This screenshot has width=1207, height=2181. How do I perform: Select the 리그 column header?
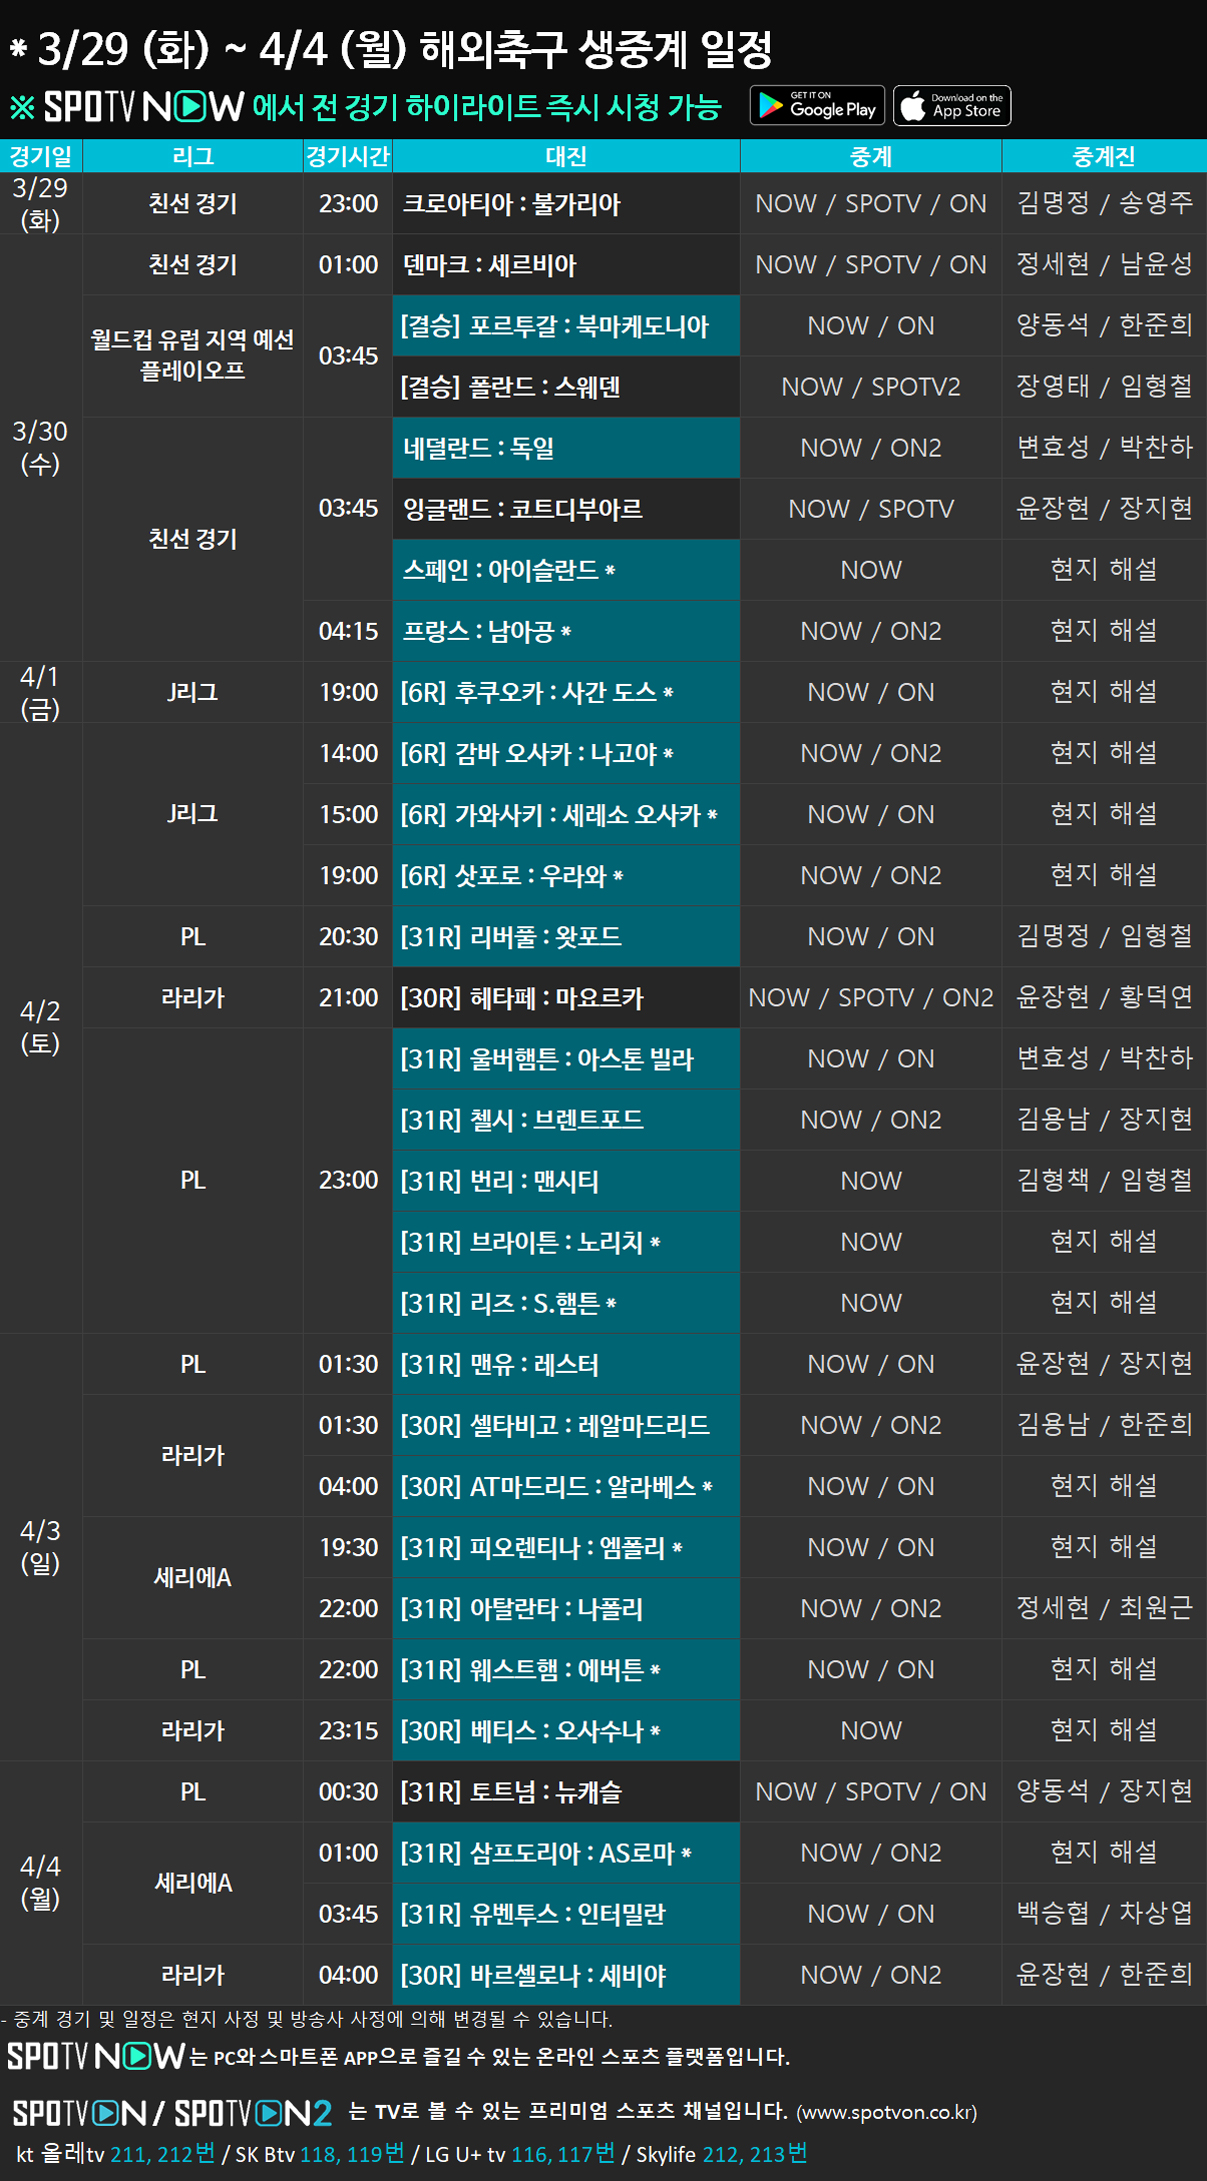click(x=192, y=156)
